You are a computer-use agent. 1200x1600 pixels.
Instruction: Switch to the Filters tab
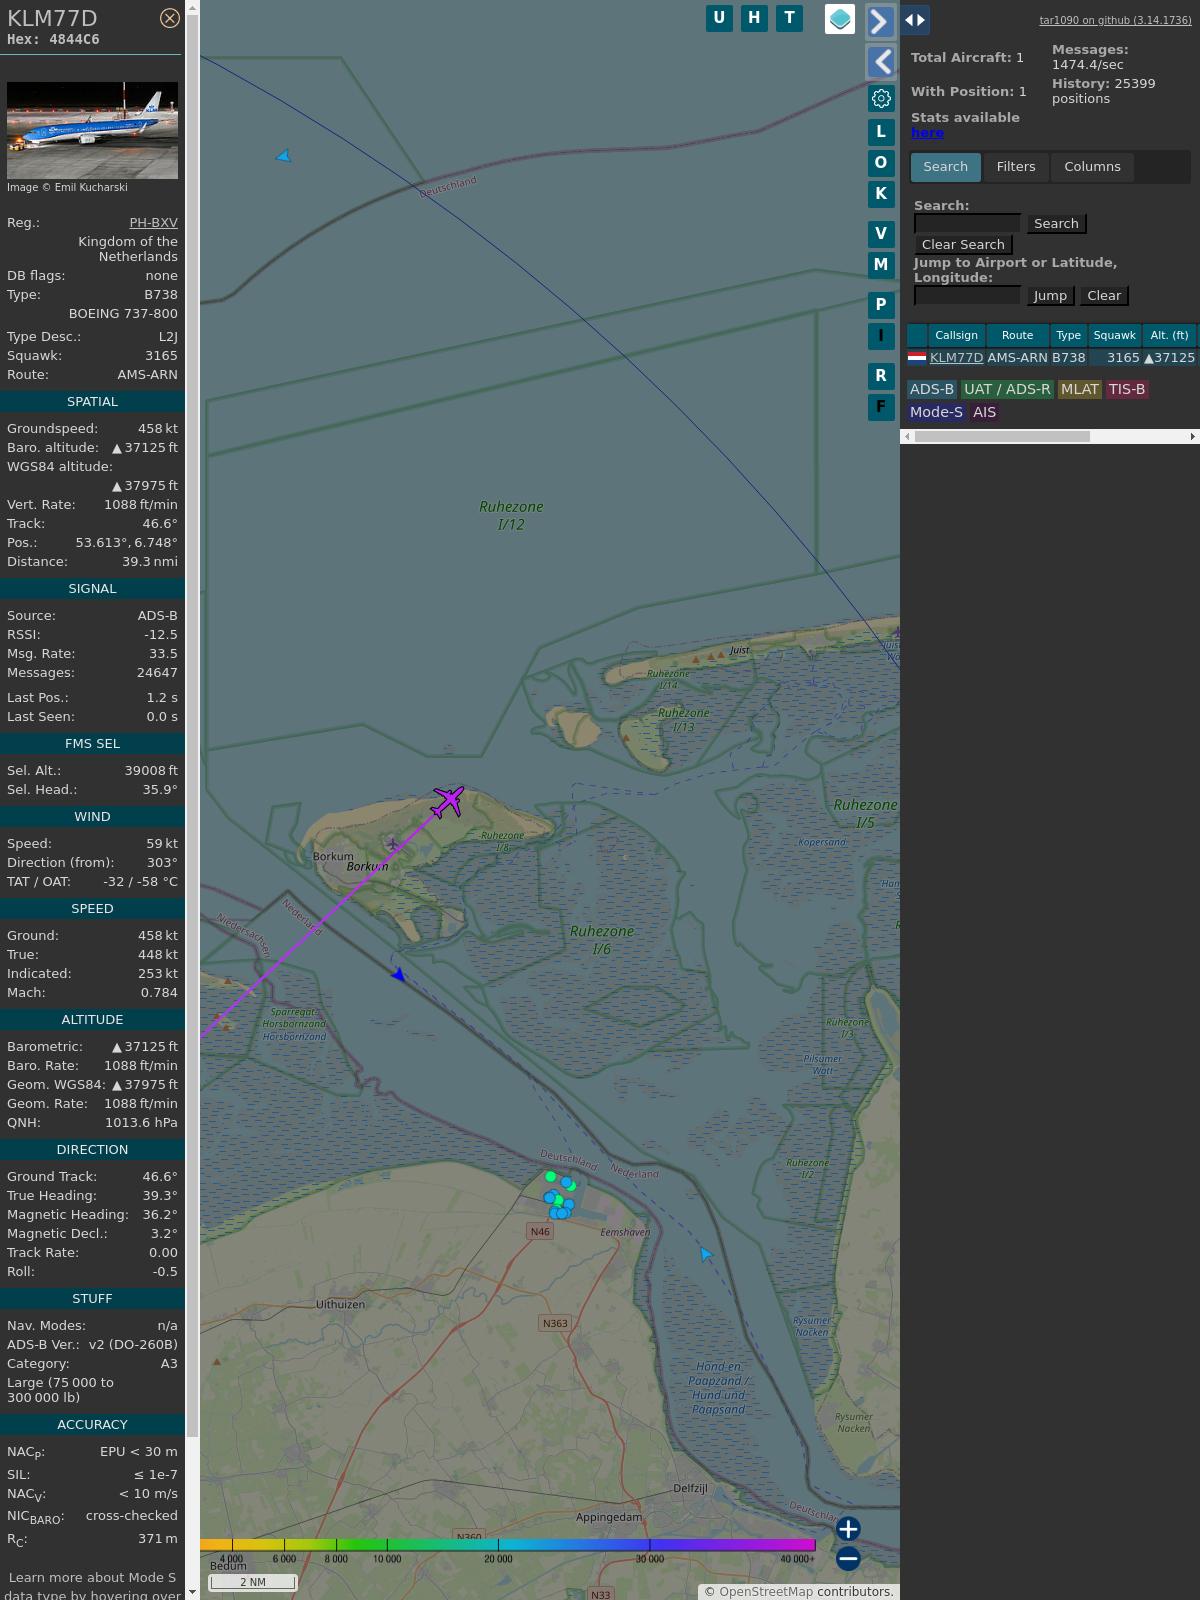[1016, 167]
